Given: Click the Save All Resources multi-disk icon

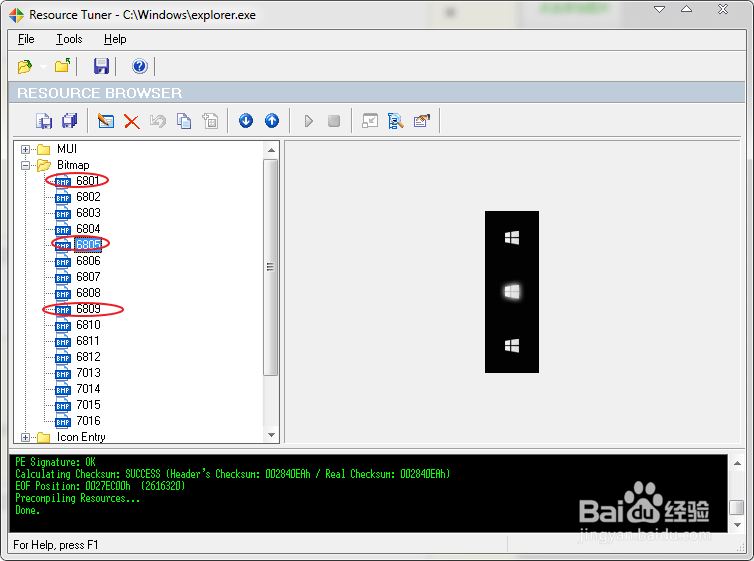Looking at the screenshot, I should 70,121.
